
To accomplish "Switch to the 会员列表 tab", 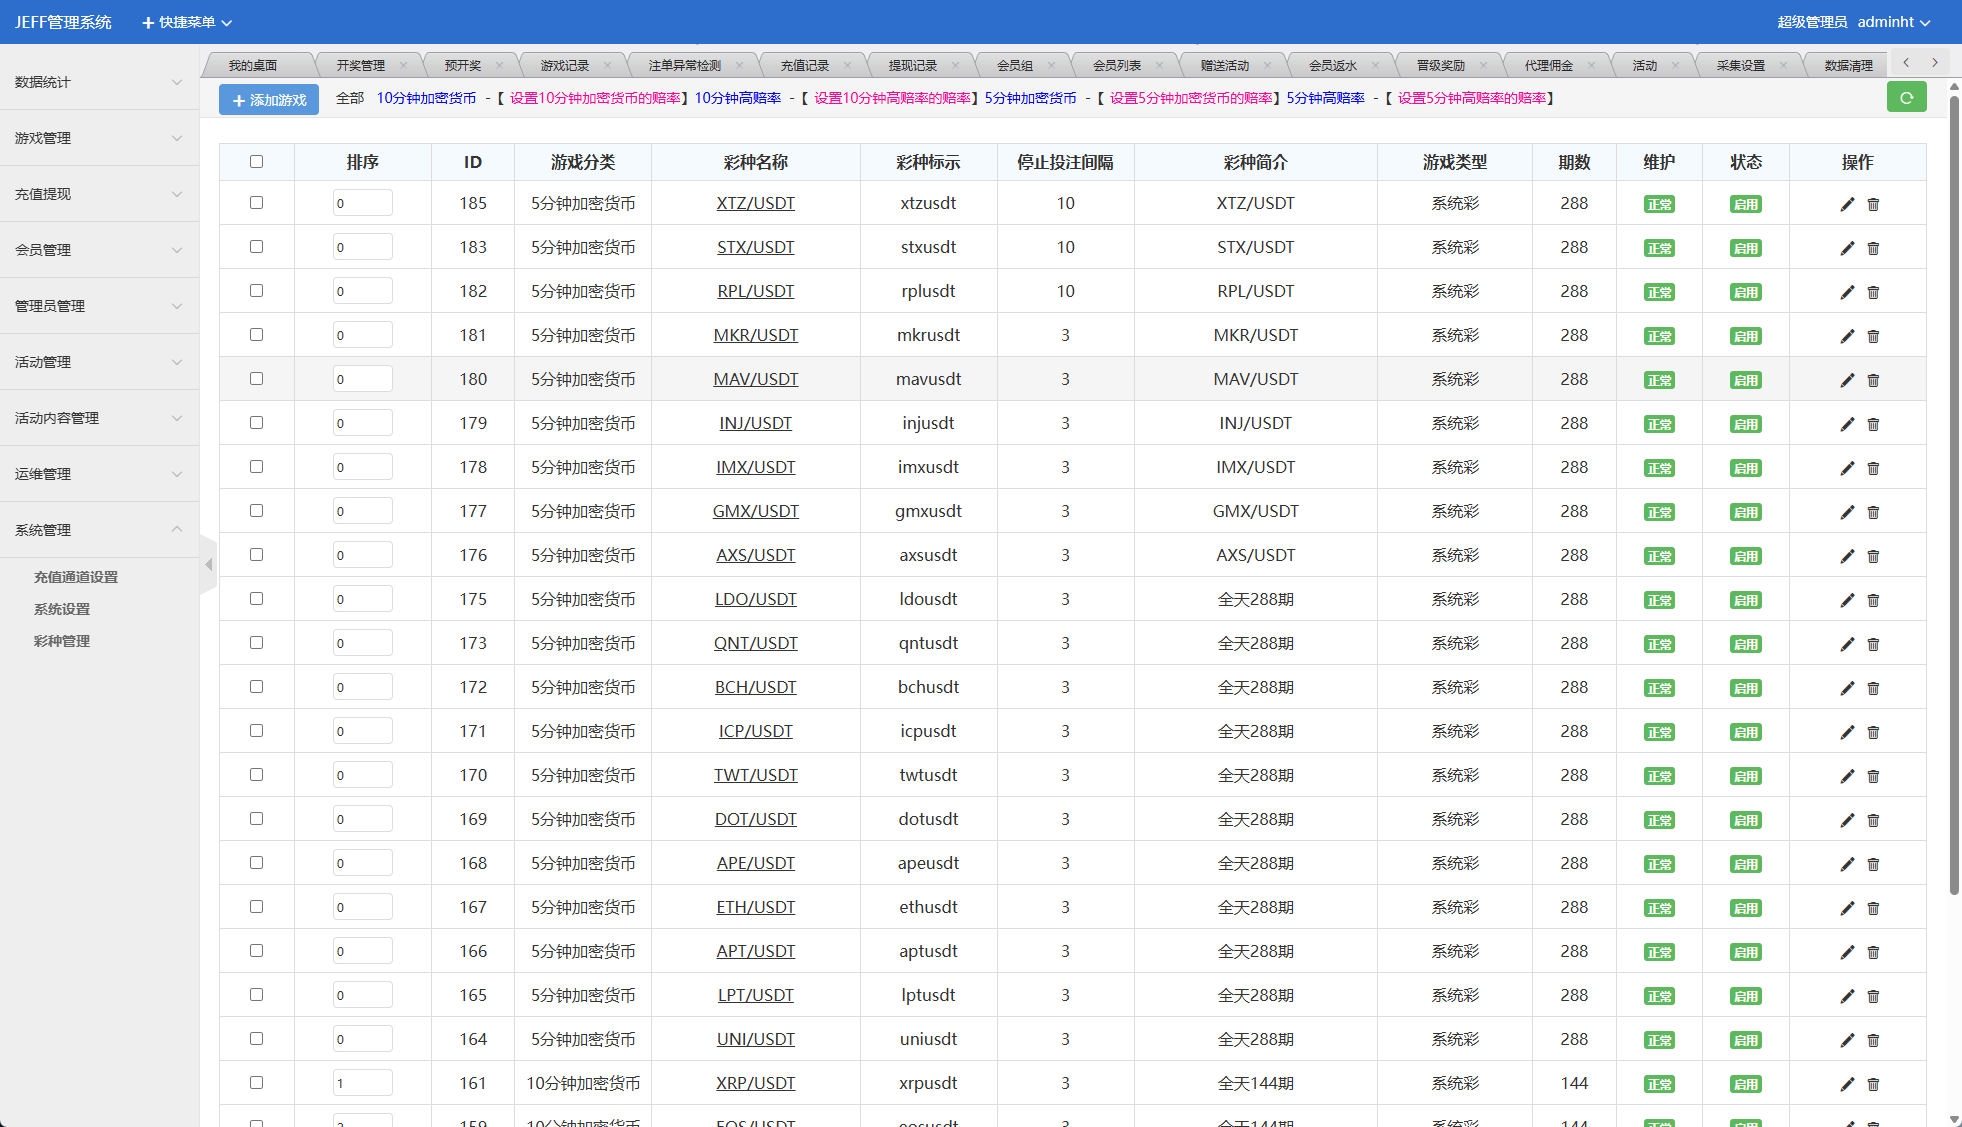I will tap(1116, 66).
